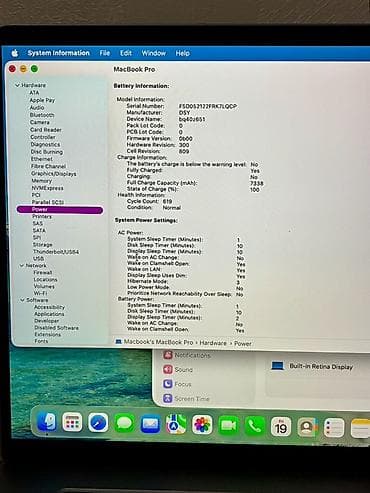The width and height of the screenshot is (370, 493).
Task: Click the battery serial number value
Action: tap(208, 106)
